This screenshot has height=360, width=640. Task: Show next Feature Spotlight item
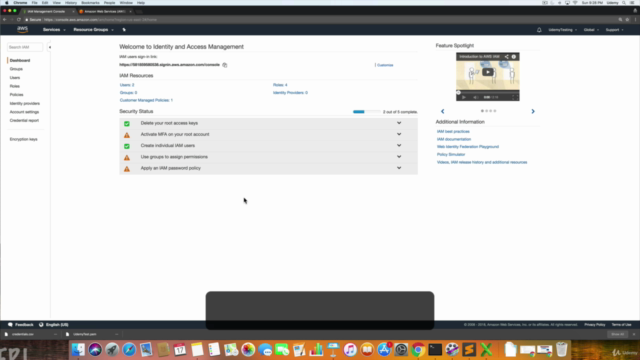point(533,111)
